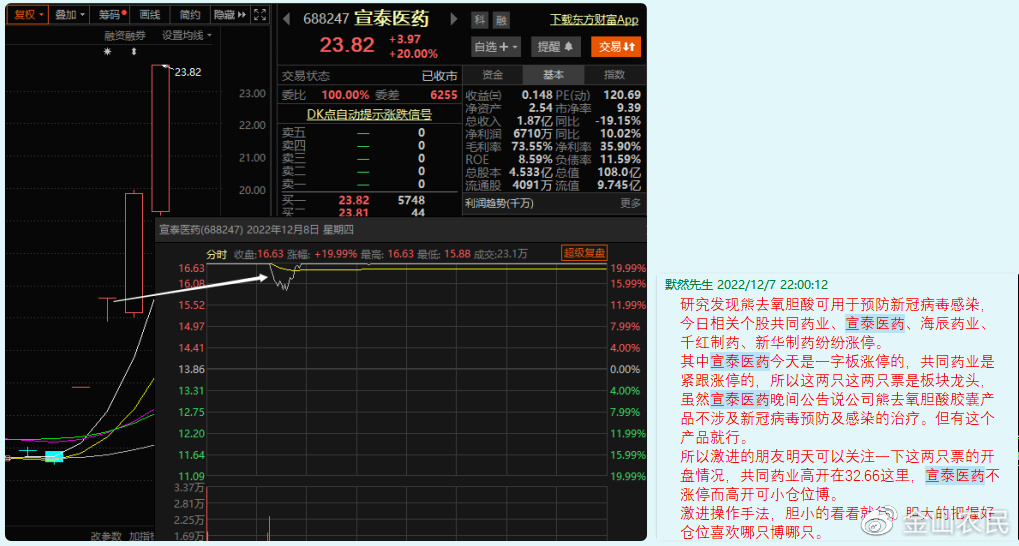Click the PE(动) value 120.69

coord(622,95)
